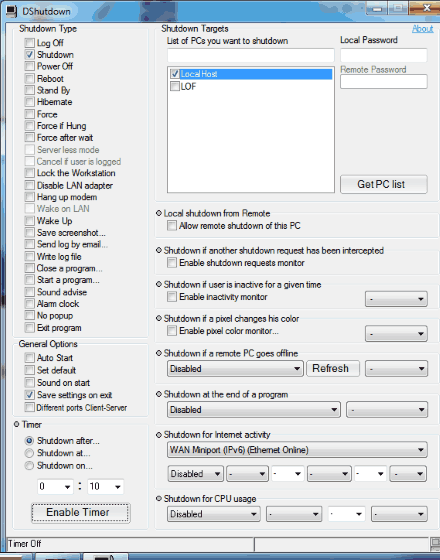This screenshot has height=560, width=440.
Task: Select the Shutdown at... radio button
Action: (x=30, y=453)
